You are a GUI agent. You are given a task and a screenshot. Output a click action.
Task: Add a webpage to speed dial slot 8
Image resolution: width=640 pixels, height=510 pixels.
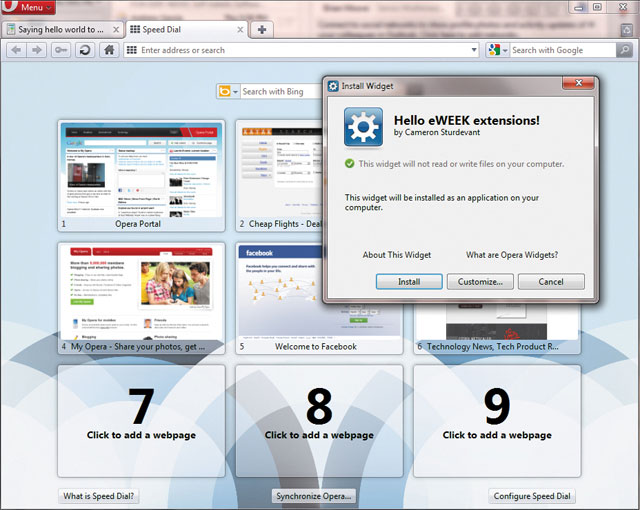point(319,421)
